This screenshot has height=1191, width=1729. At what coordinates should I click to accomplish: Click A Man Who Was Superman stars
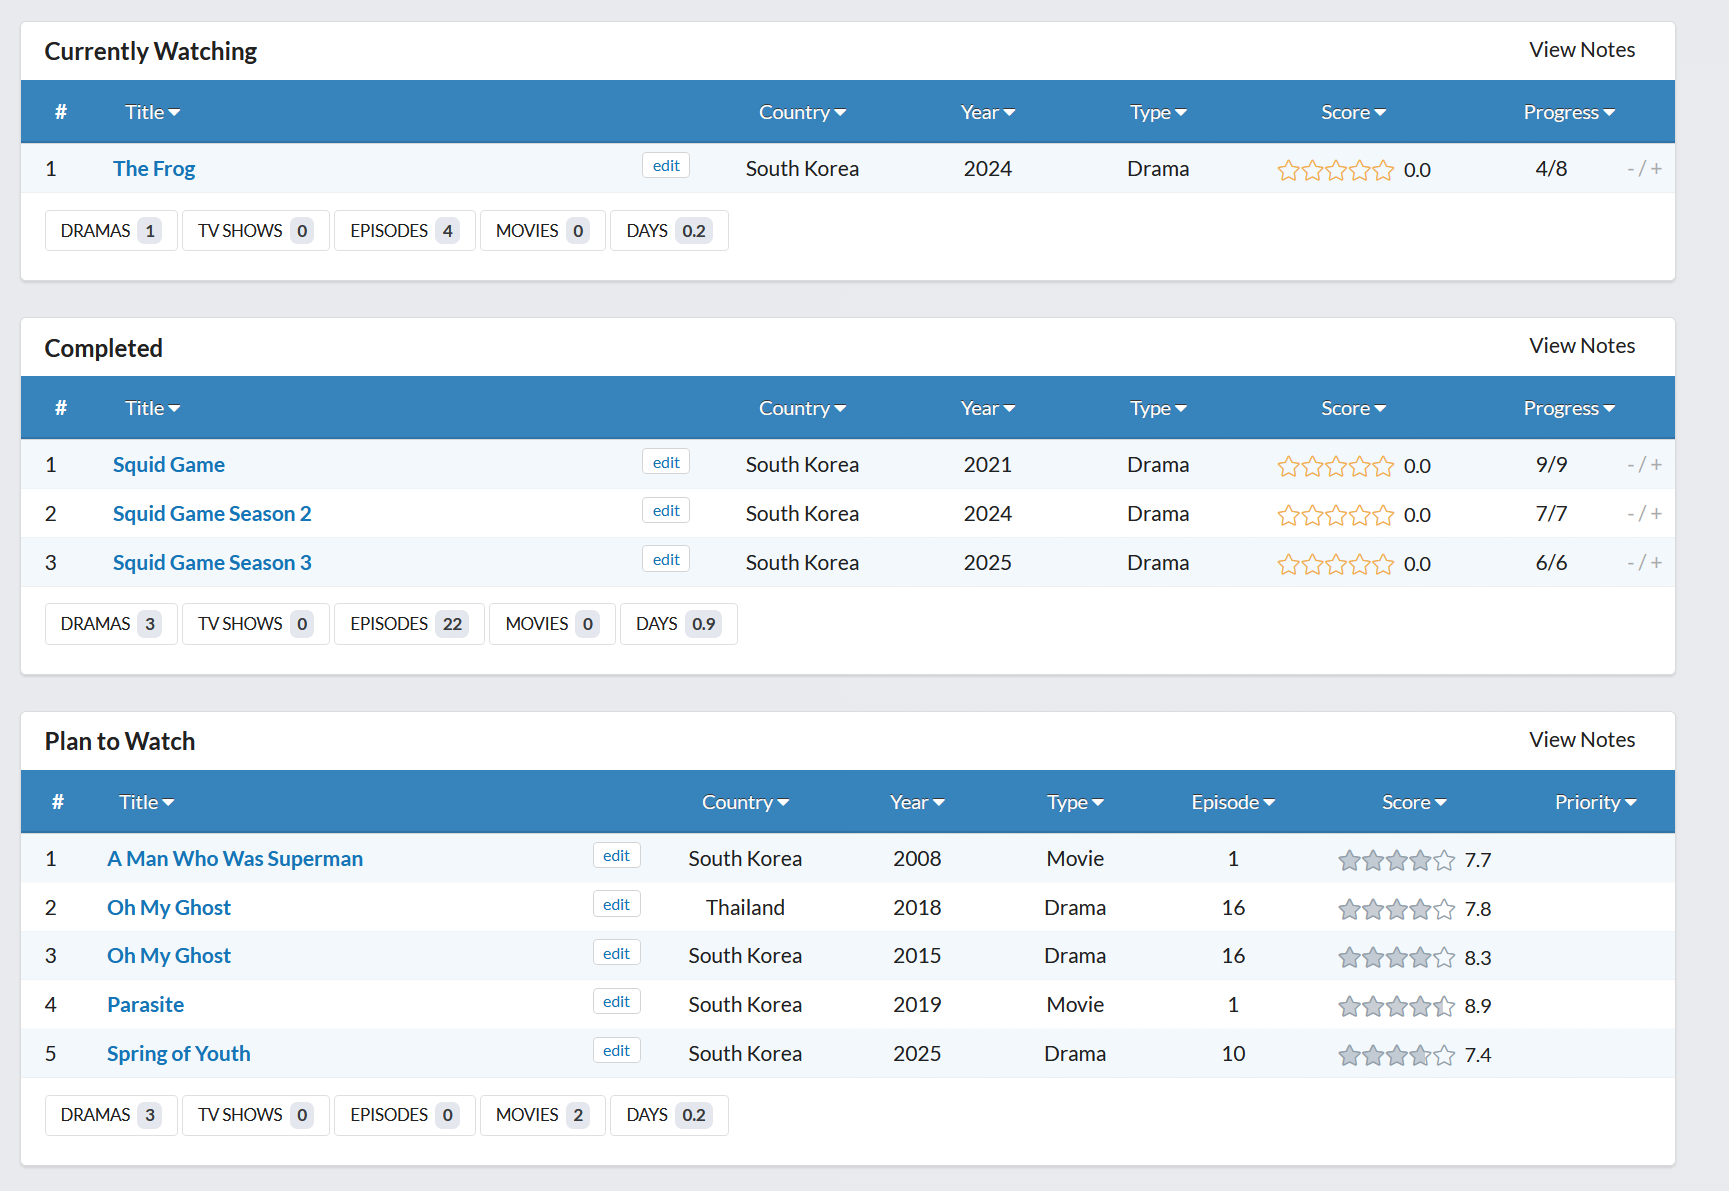pyautogui.click(x=1397, y=860)
